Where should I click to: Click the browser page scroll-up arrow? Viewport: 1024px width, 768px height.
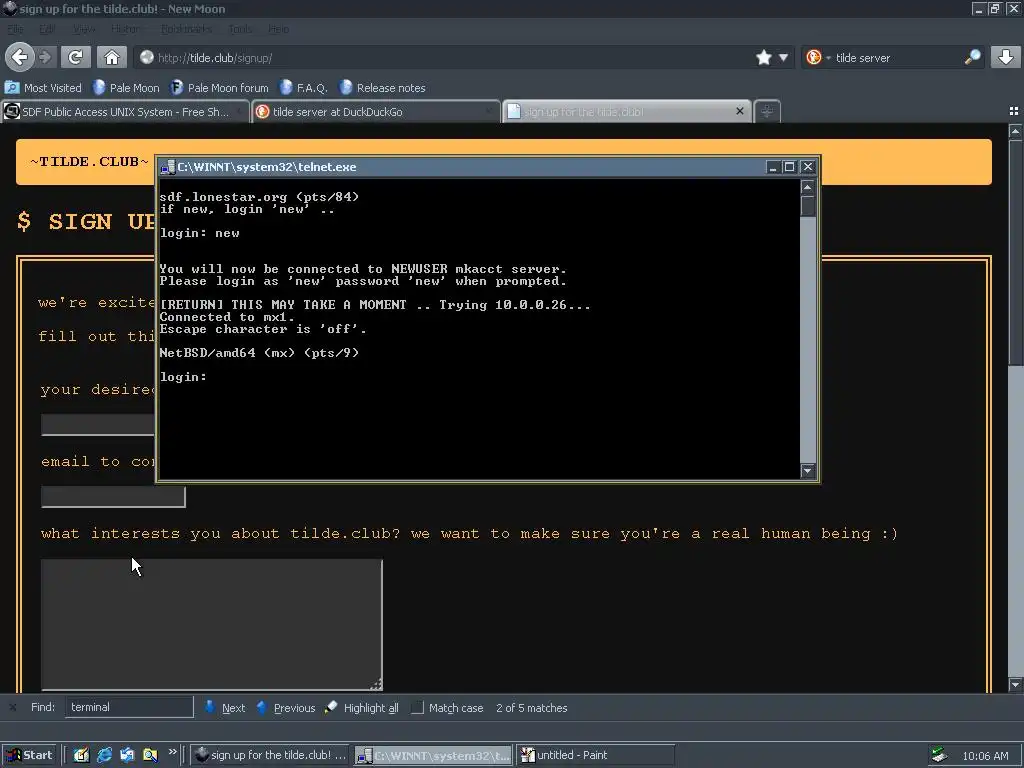coord(1015,131)
